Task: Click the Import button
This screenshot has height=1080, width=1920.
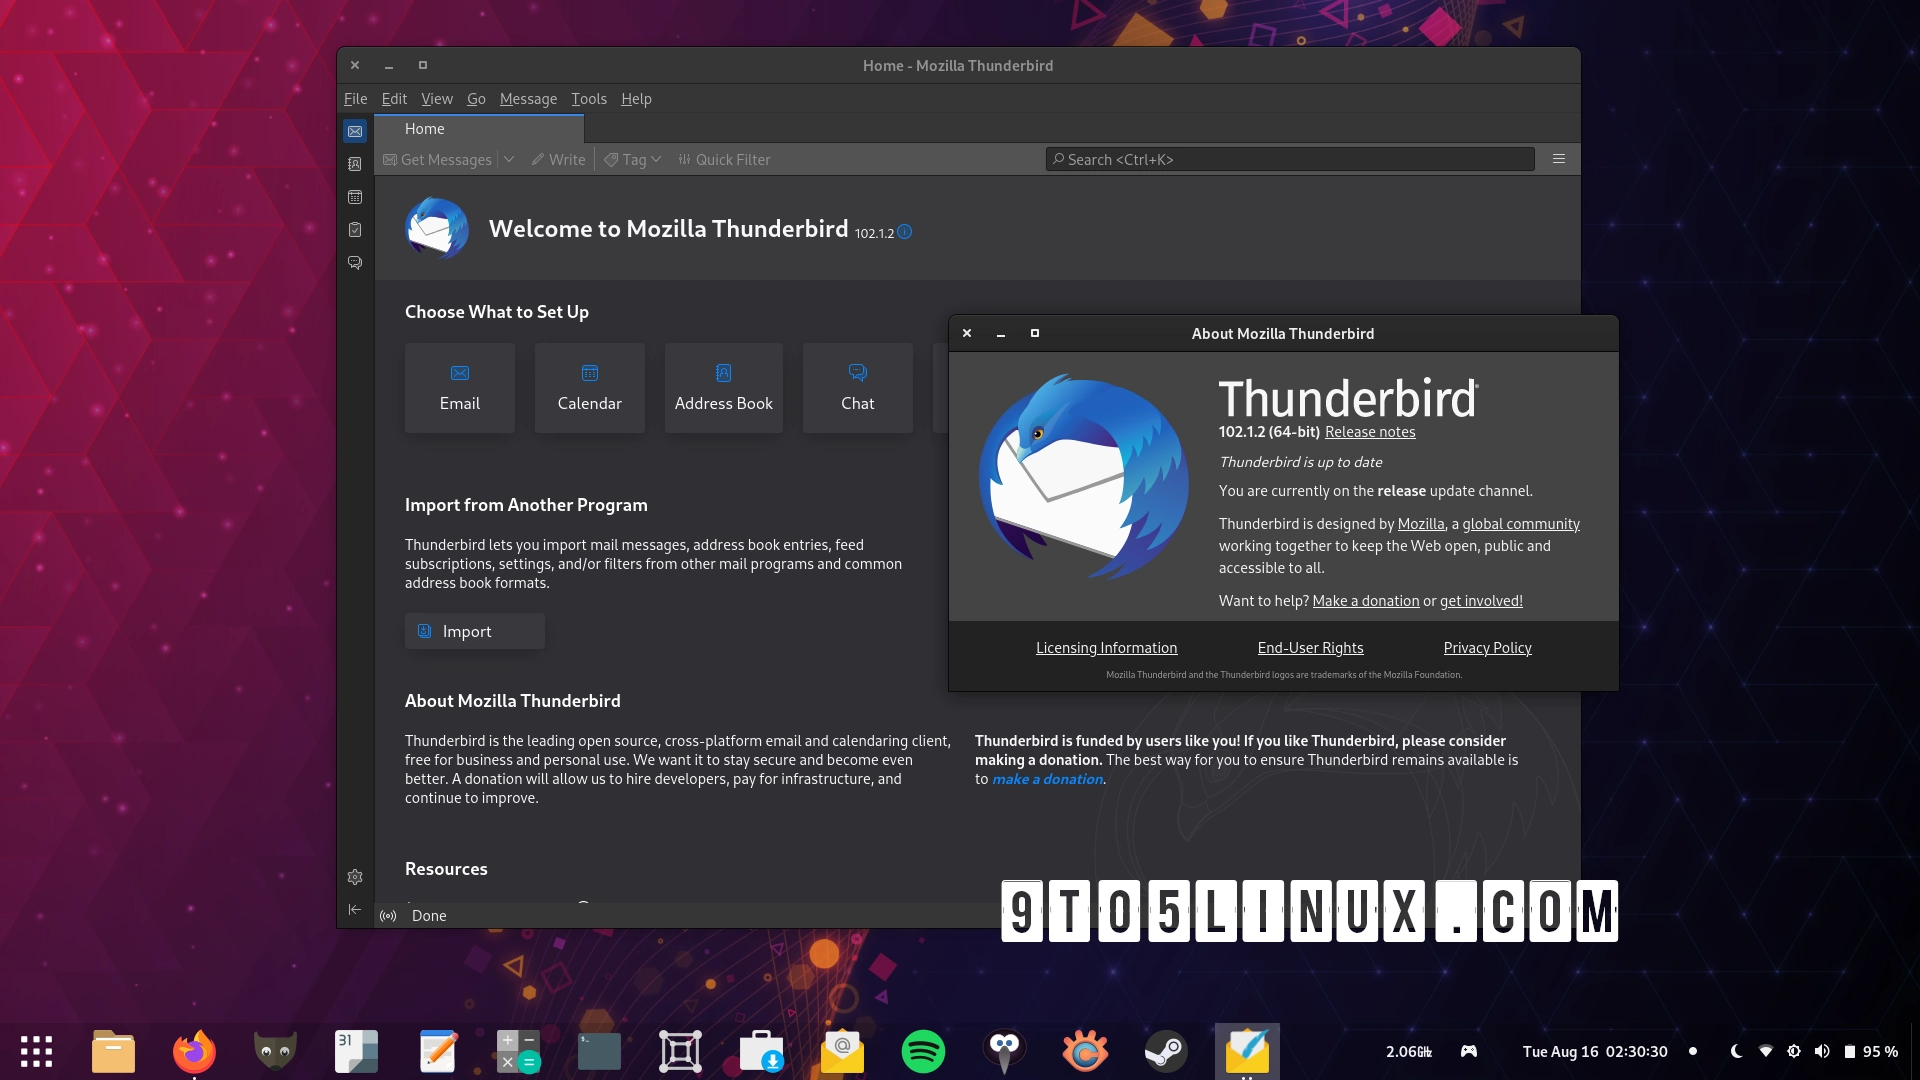Action: pyautogui.click(x=474, y=631)
